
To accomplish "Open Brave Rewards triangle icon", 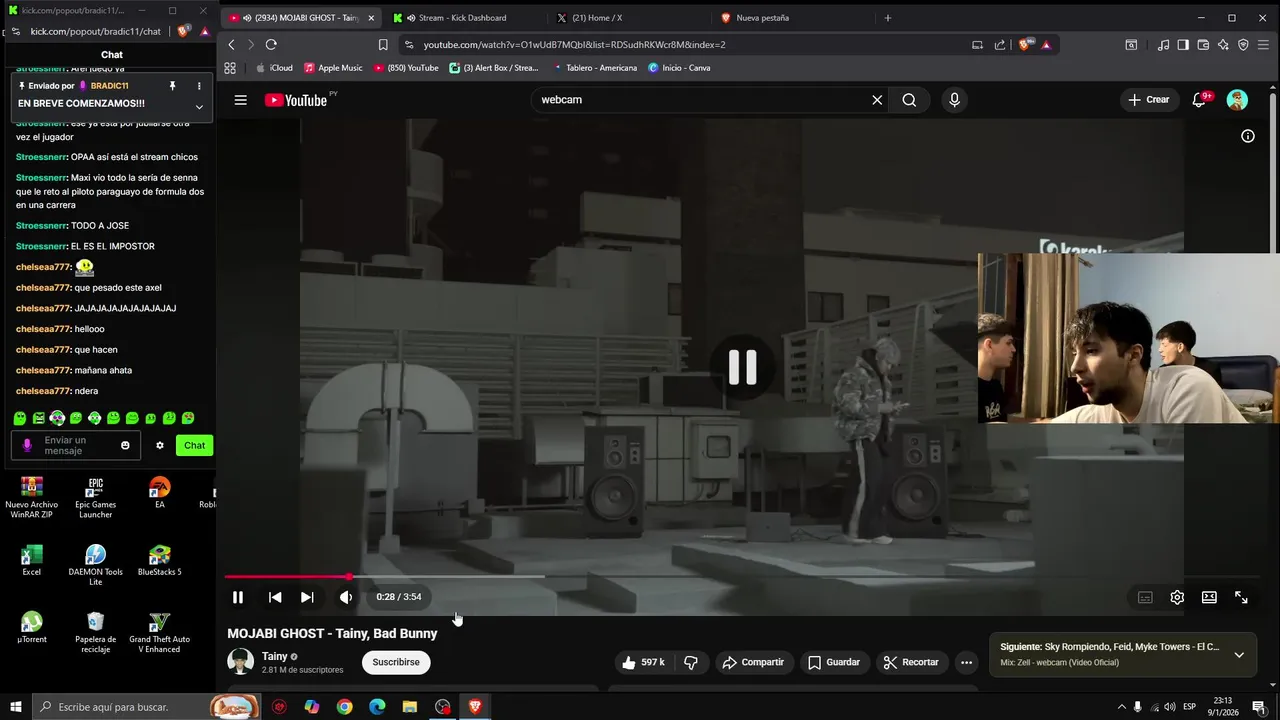I will (1046, 45).
